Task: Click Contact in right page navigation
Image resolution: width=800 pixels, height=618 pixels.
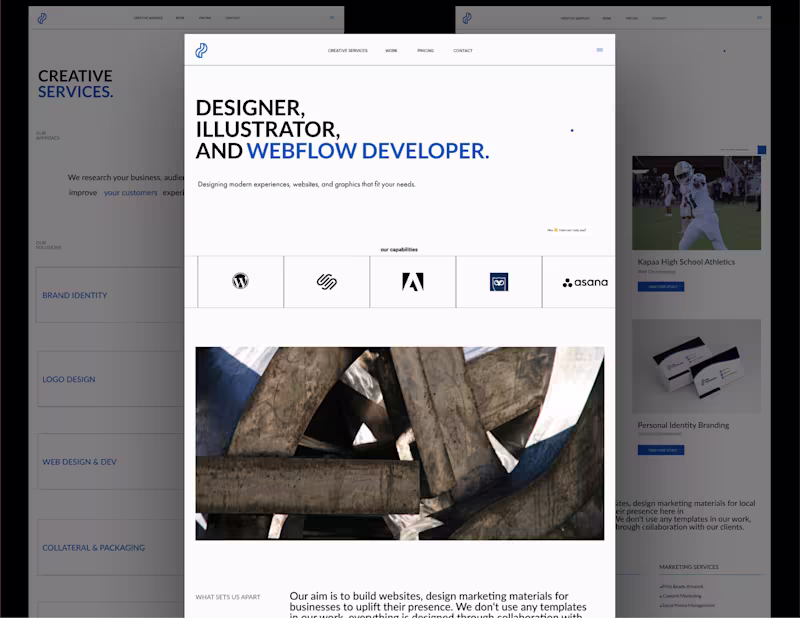Action: coord(659,18)
